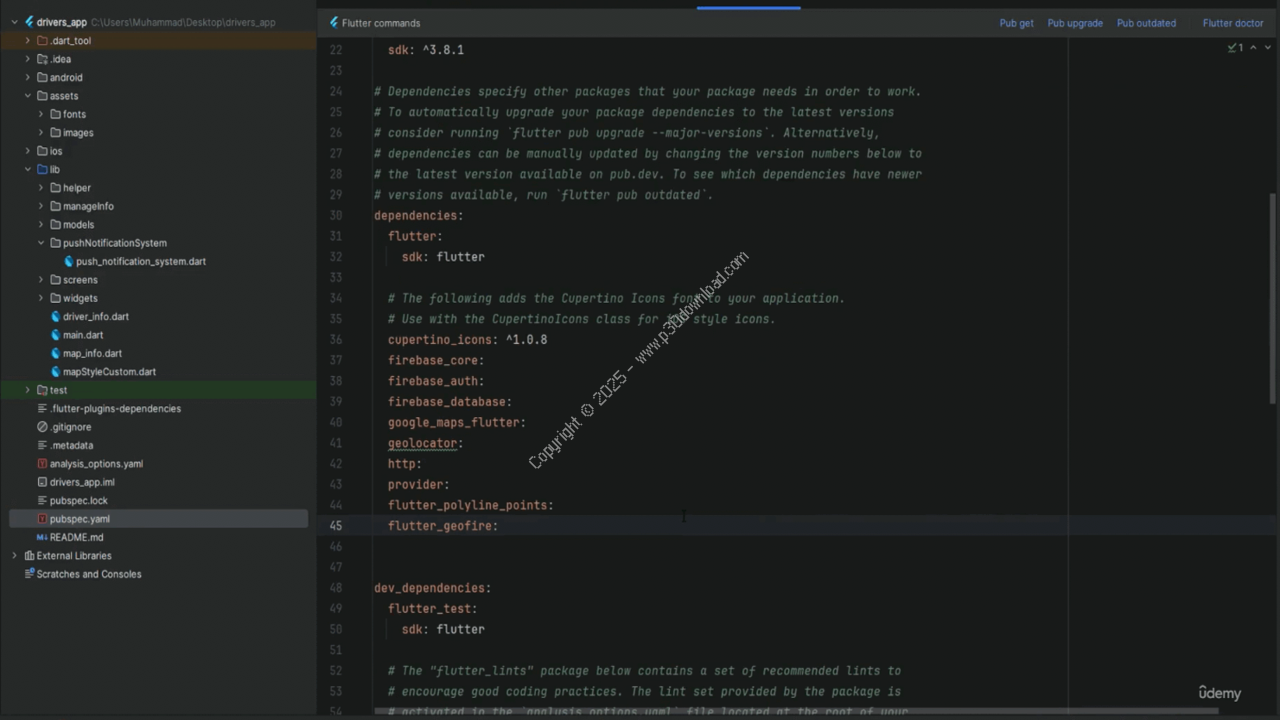
Task: Click the README.md markdown icon
Action: 42,537
